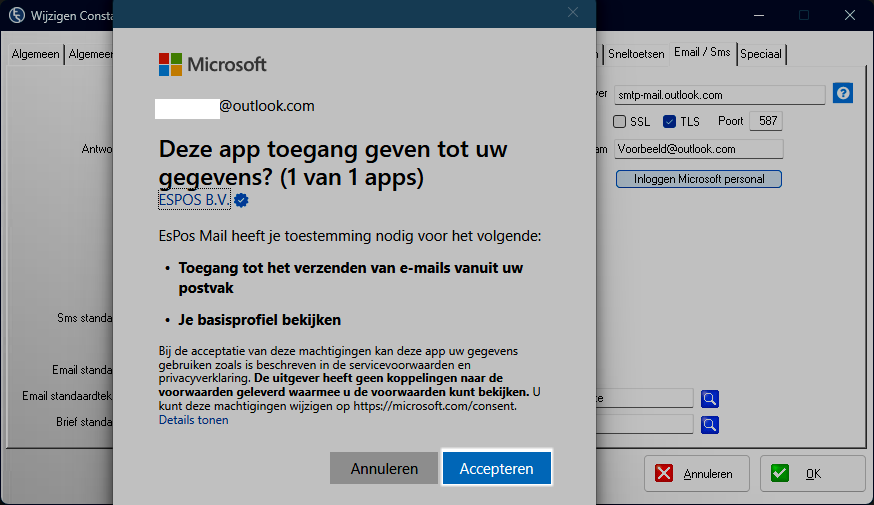Click the upper magnifier search icon

(710, 399)
